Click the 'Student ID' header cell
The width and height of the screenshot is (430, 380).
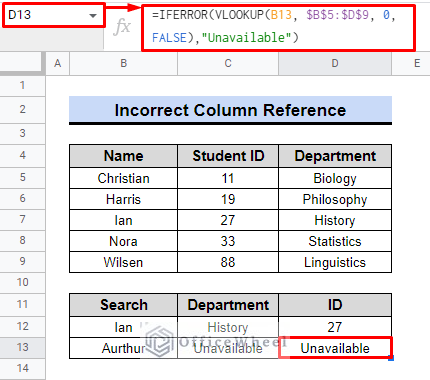click(228, 156)
